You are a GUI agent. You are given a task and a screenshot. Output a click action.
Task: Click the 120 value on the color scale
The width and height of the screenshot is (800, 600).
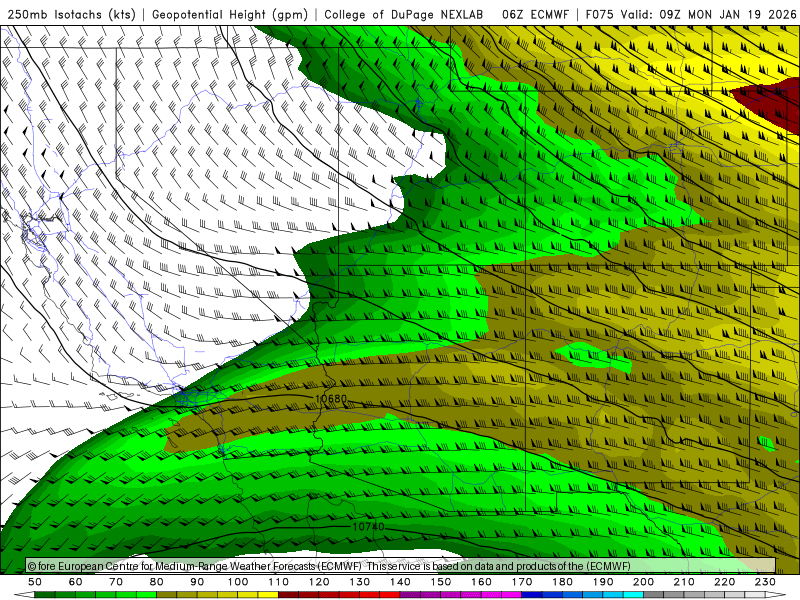319,582
